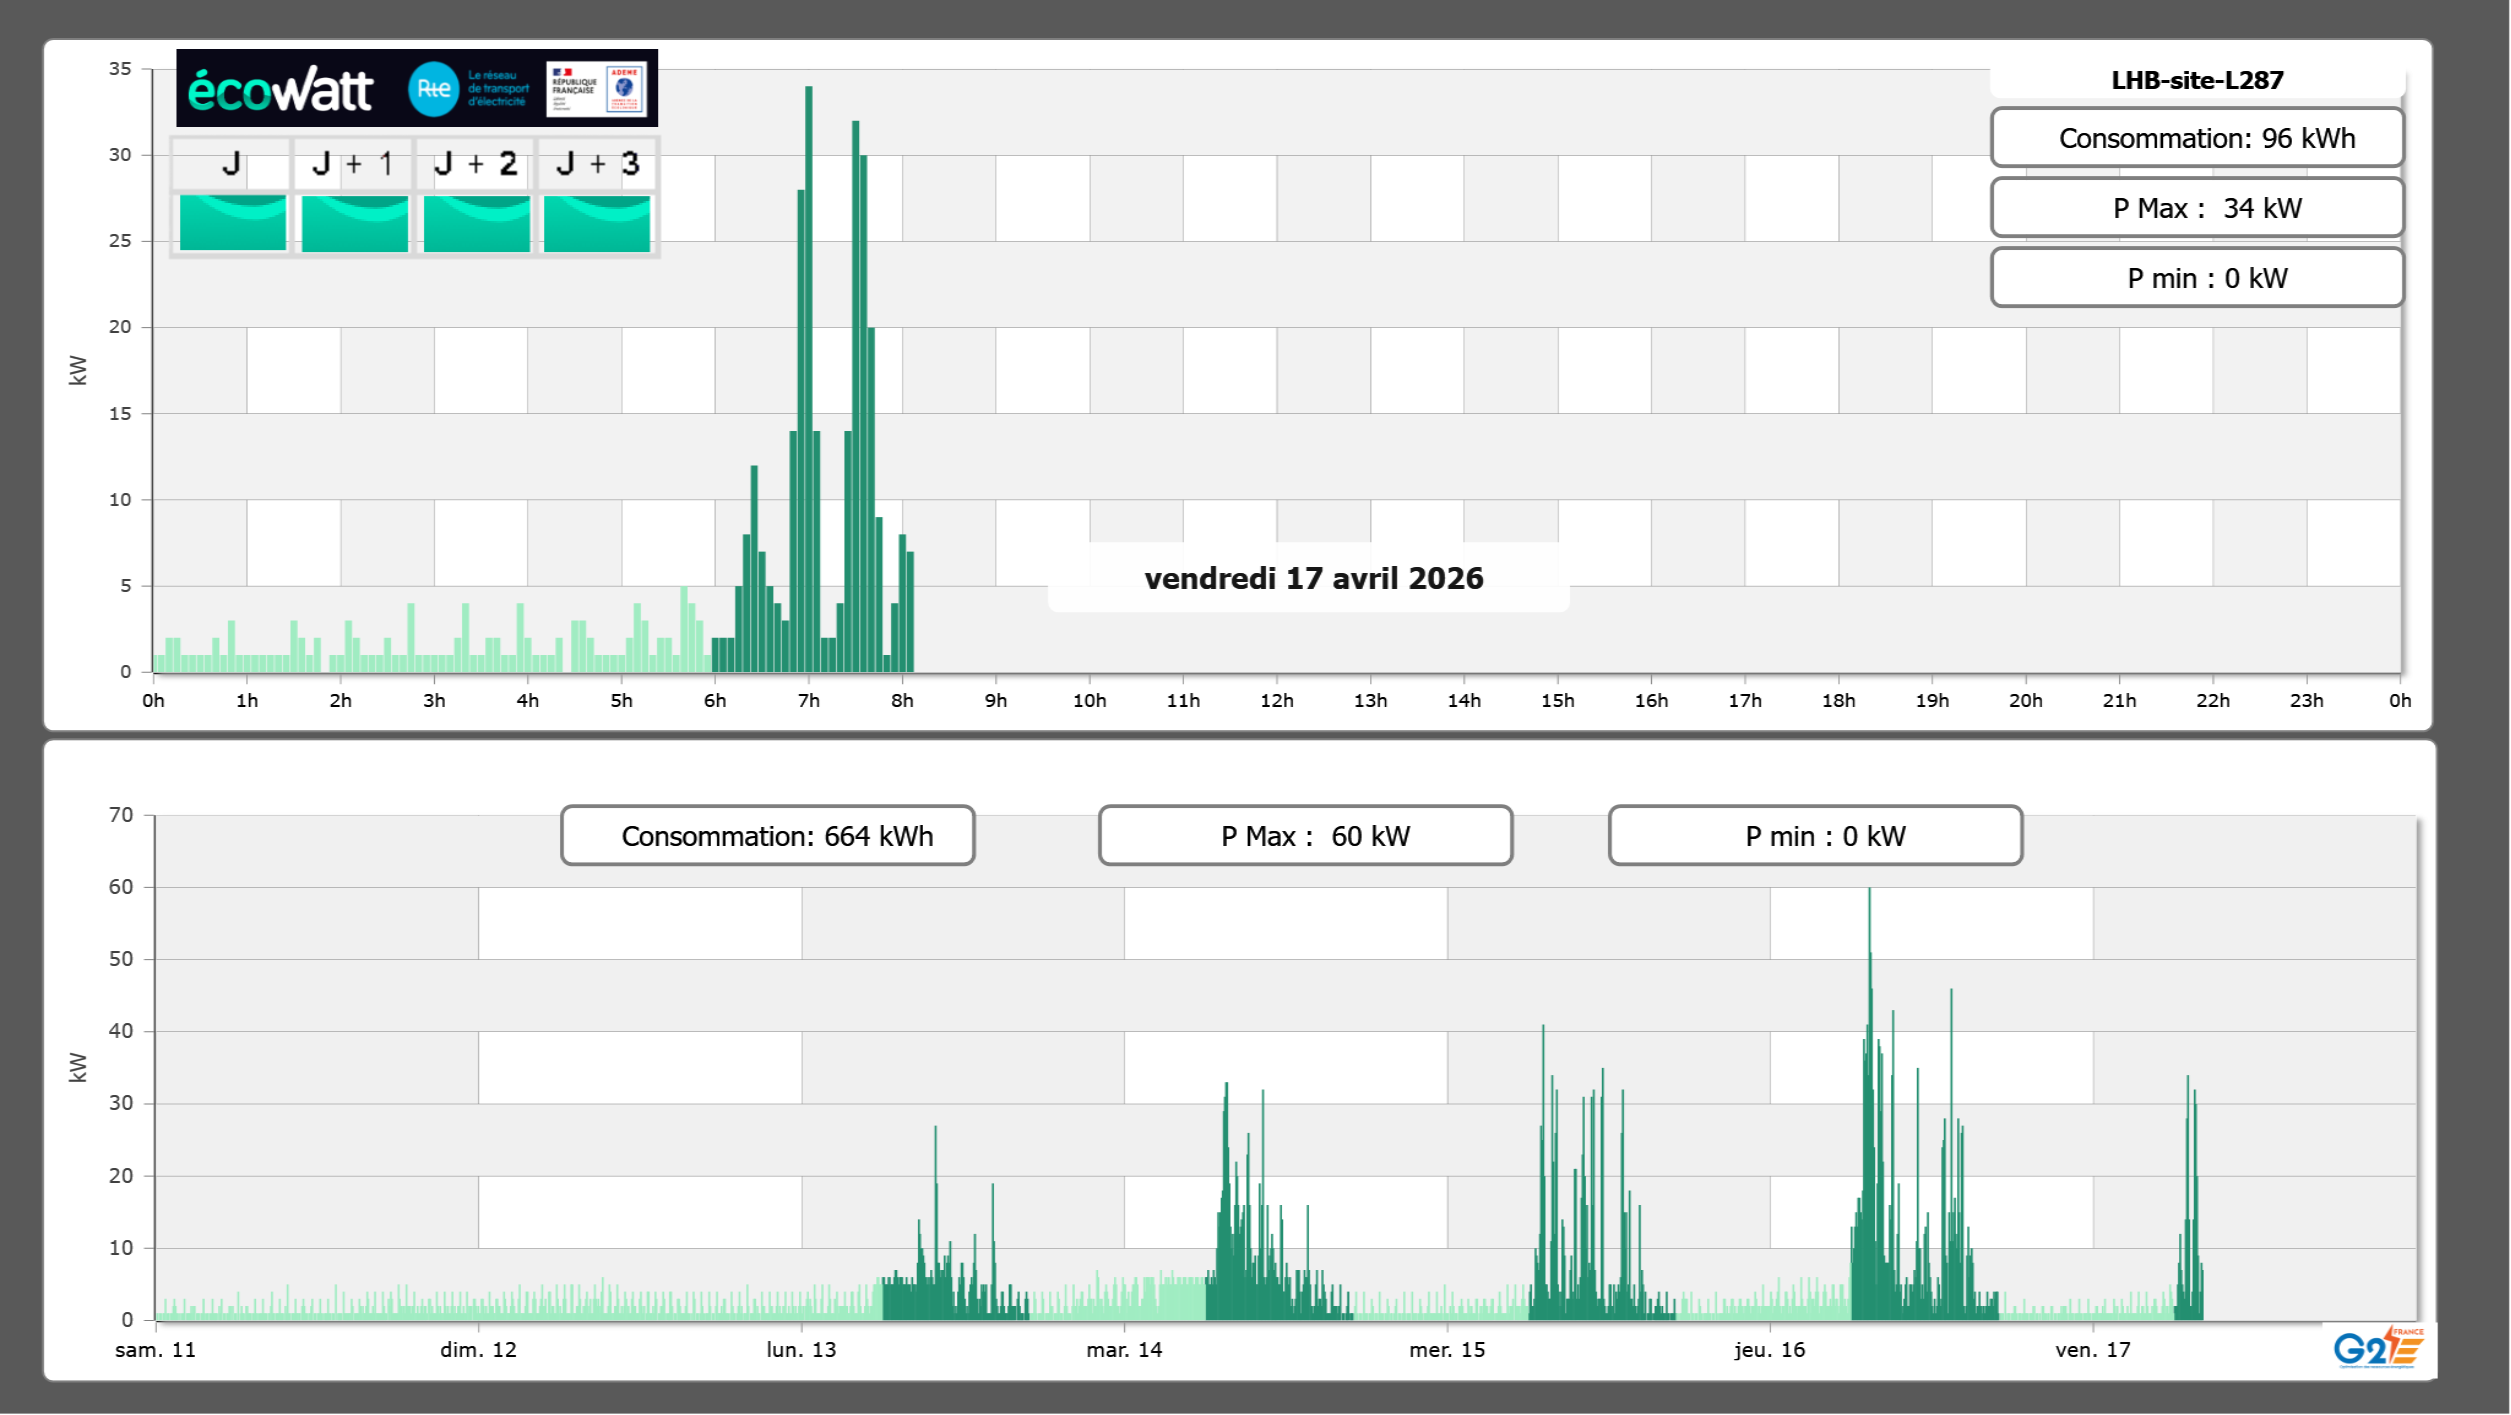Click the weekly P Max : 60 kW box
The height and width of the screenshot is (1415, 2511).
pyautogui.click(x=1305, y=836)
